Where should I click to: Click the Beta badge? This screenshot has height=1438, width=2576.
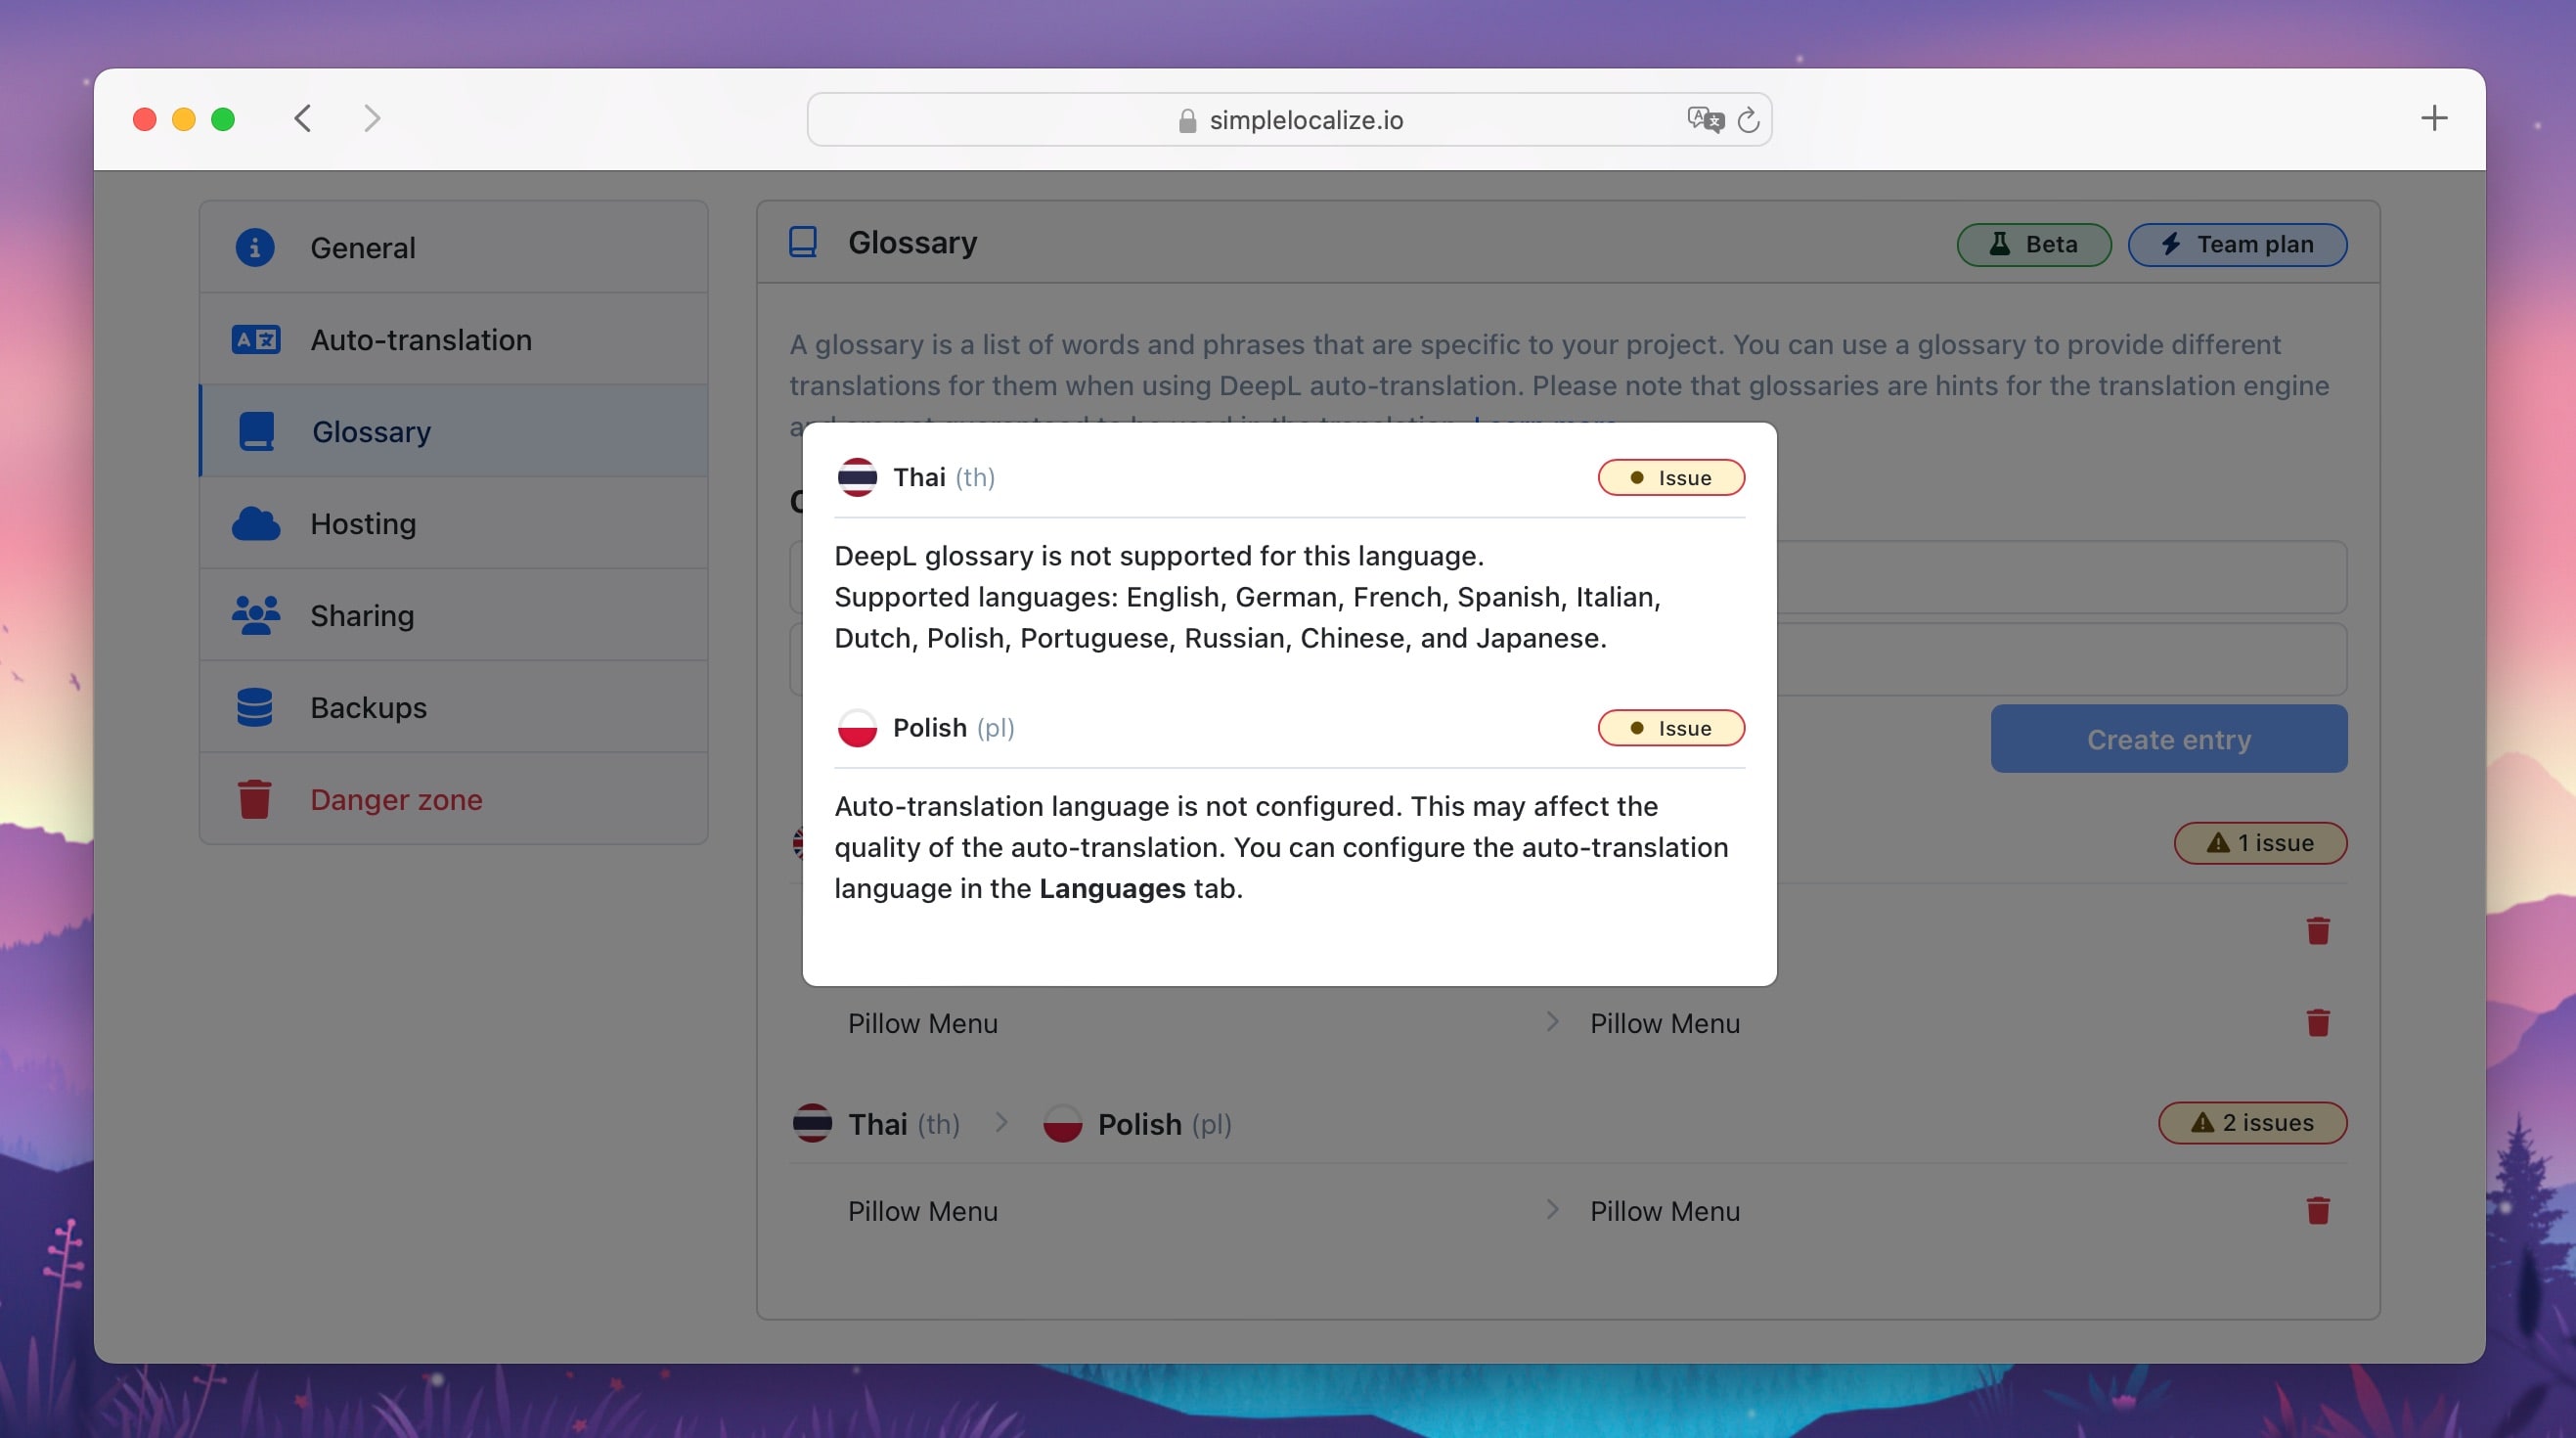[2034, 244]
